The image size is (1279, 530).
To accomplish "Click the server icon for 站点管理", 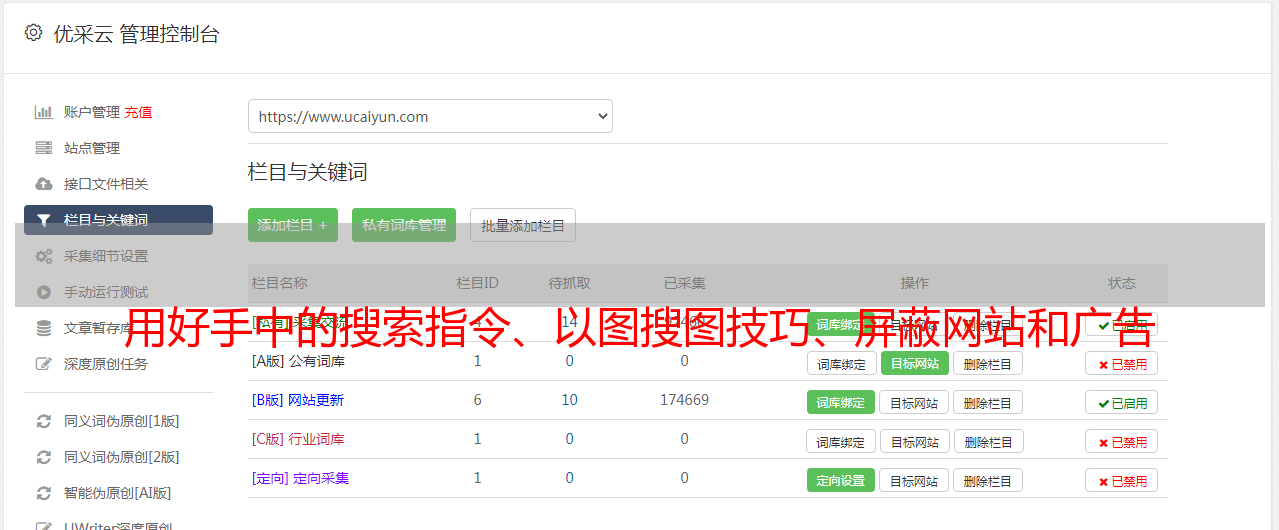I will pos(43,148).
